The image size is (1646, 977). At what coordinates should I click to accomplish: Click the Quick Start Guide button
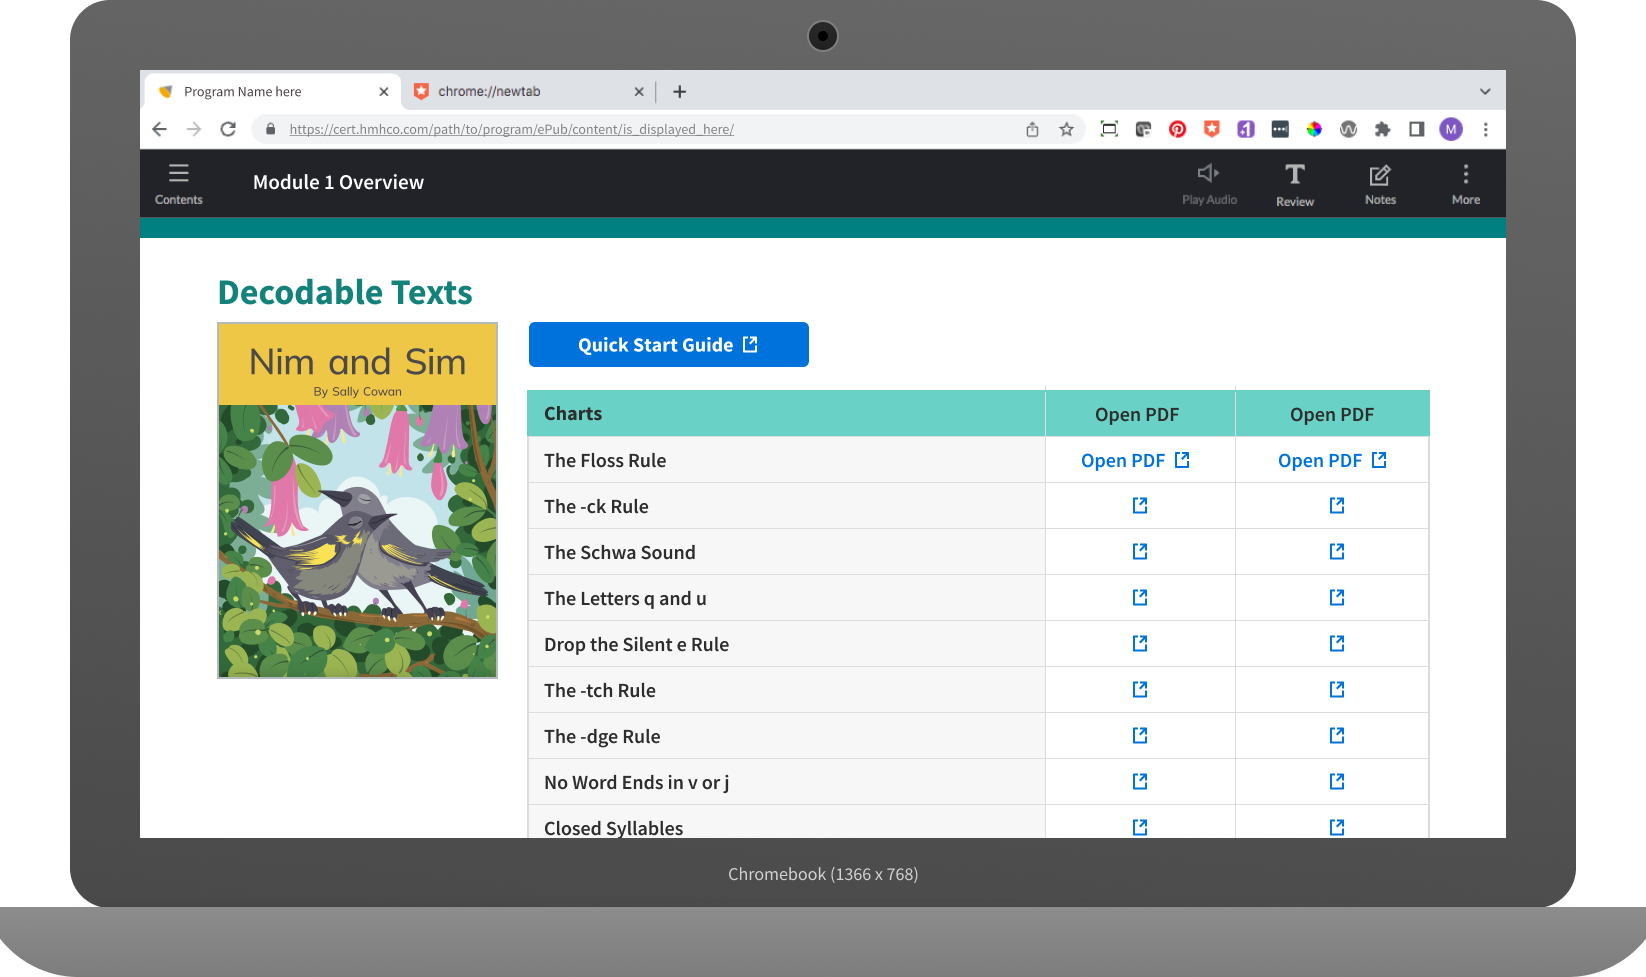tap(669, 345)
